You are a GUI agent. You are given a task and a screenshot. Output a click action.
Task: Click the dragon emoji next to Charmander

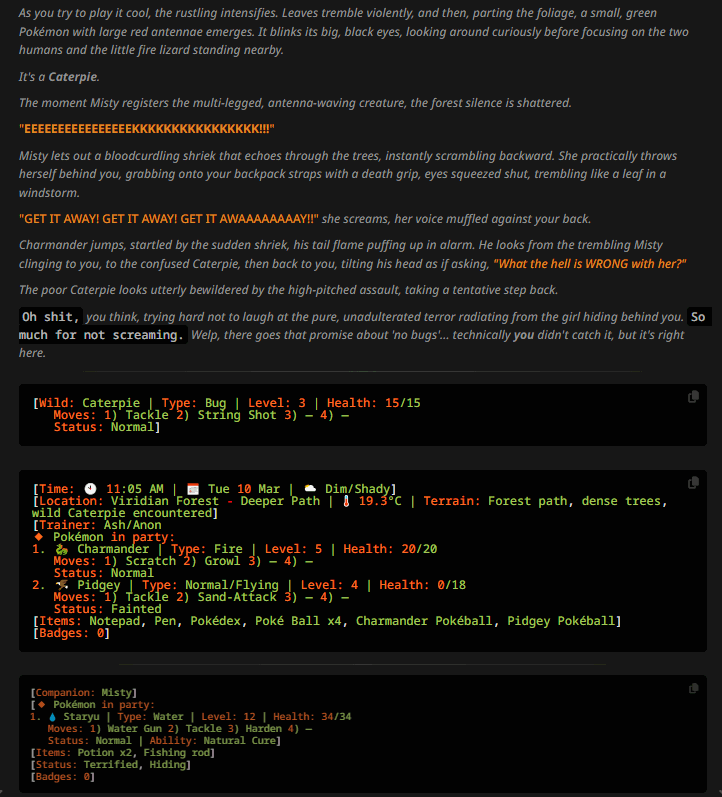pos(62,549)
